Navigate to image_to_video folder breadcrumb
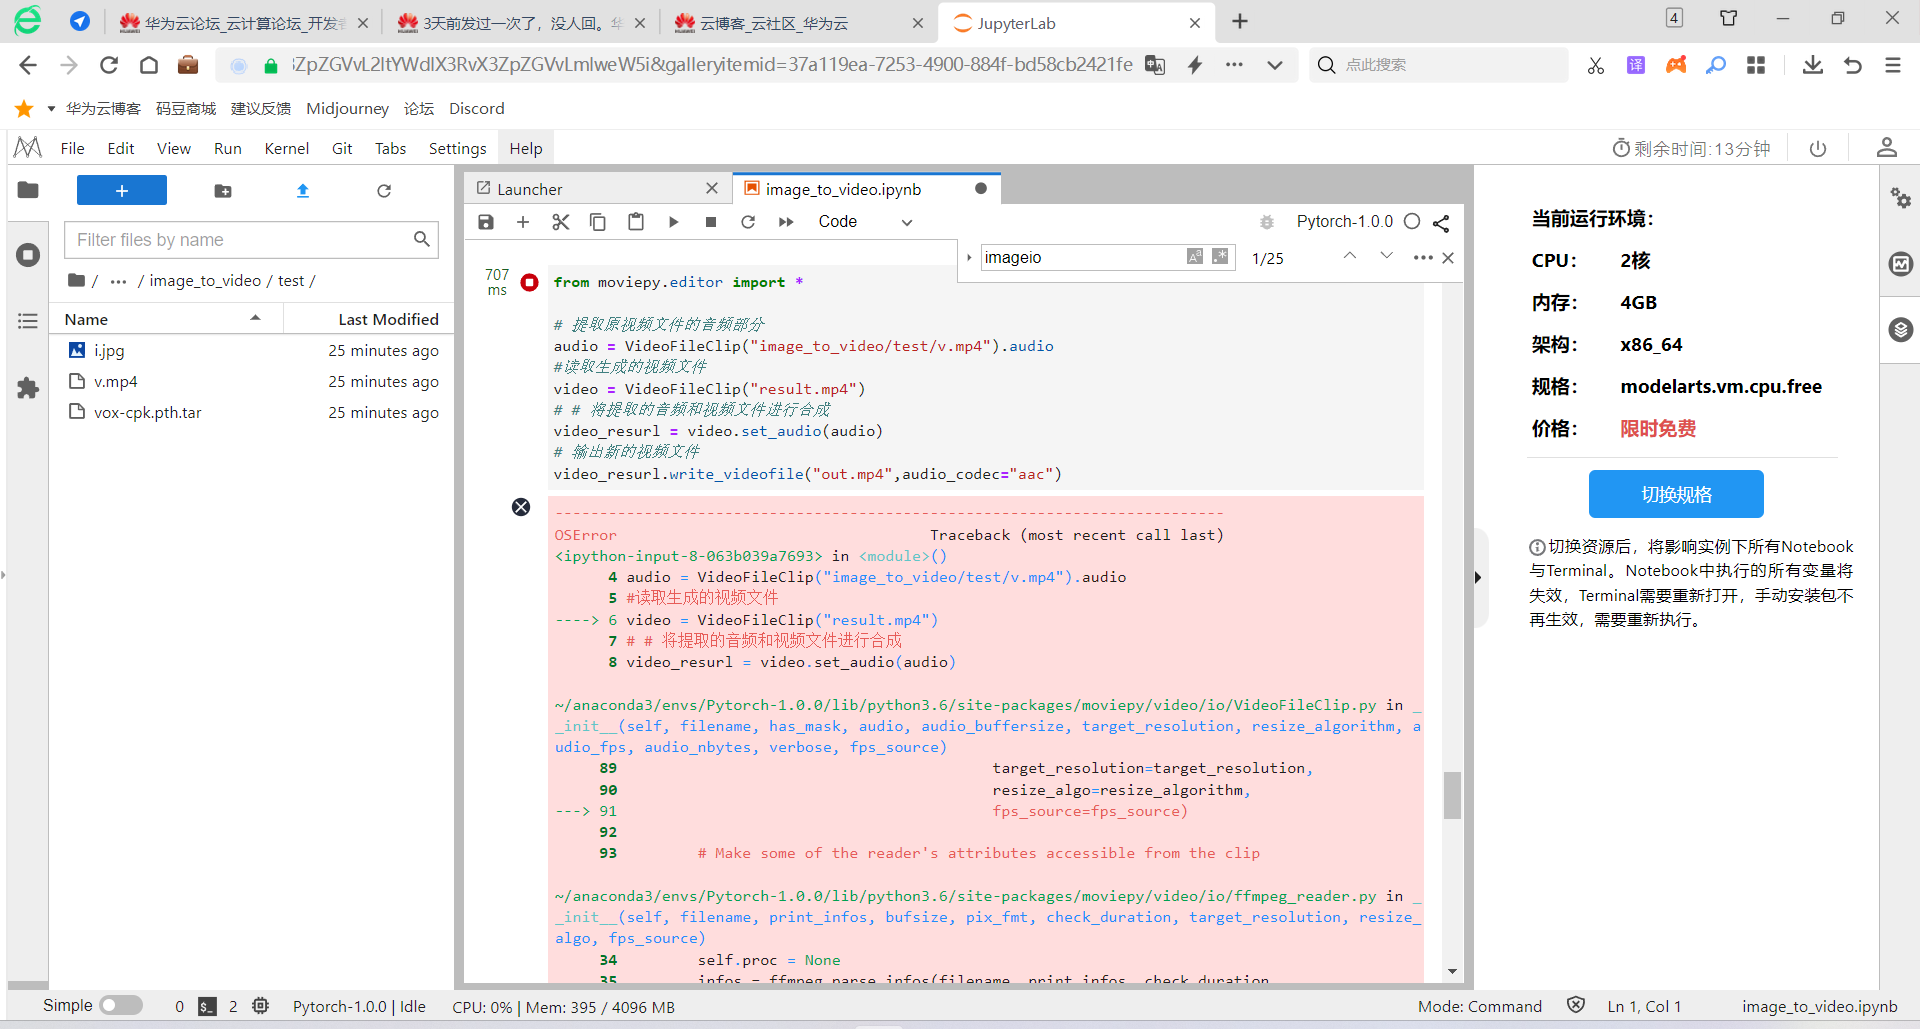This screenshot has height=1029, width=1920. click(x=205, y=281)
